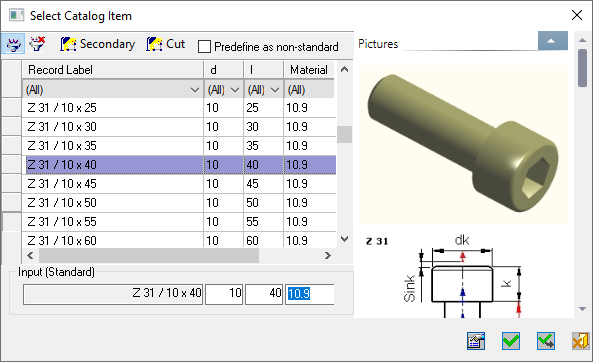Click the table's vertical scrollbar down arrow

click(x=344, y=239)
